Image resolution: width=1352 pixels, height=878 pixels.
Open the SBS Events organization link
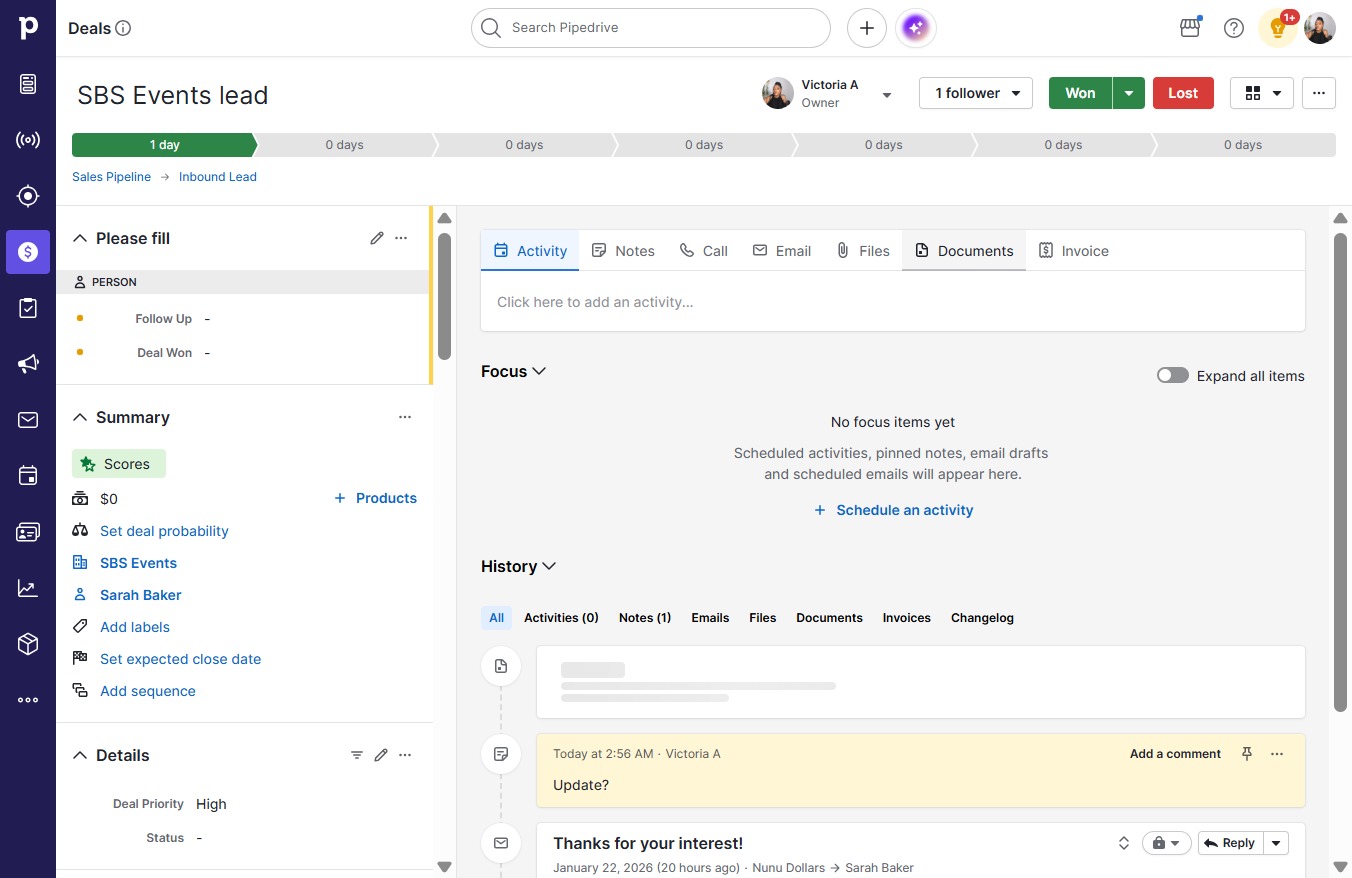coord(138,563)
